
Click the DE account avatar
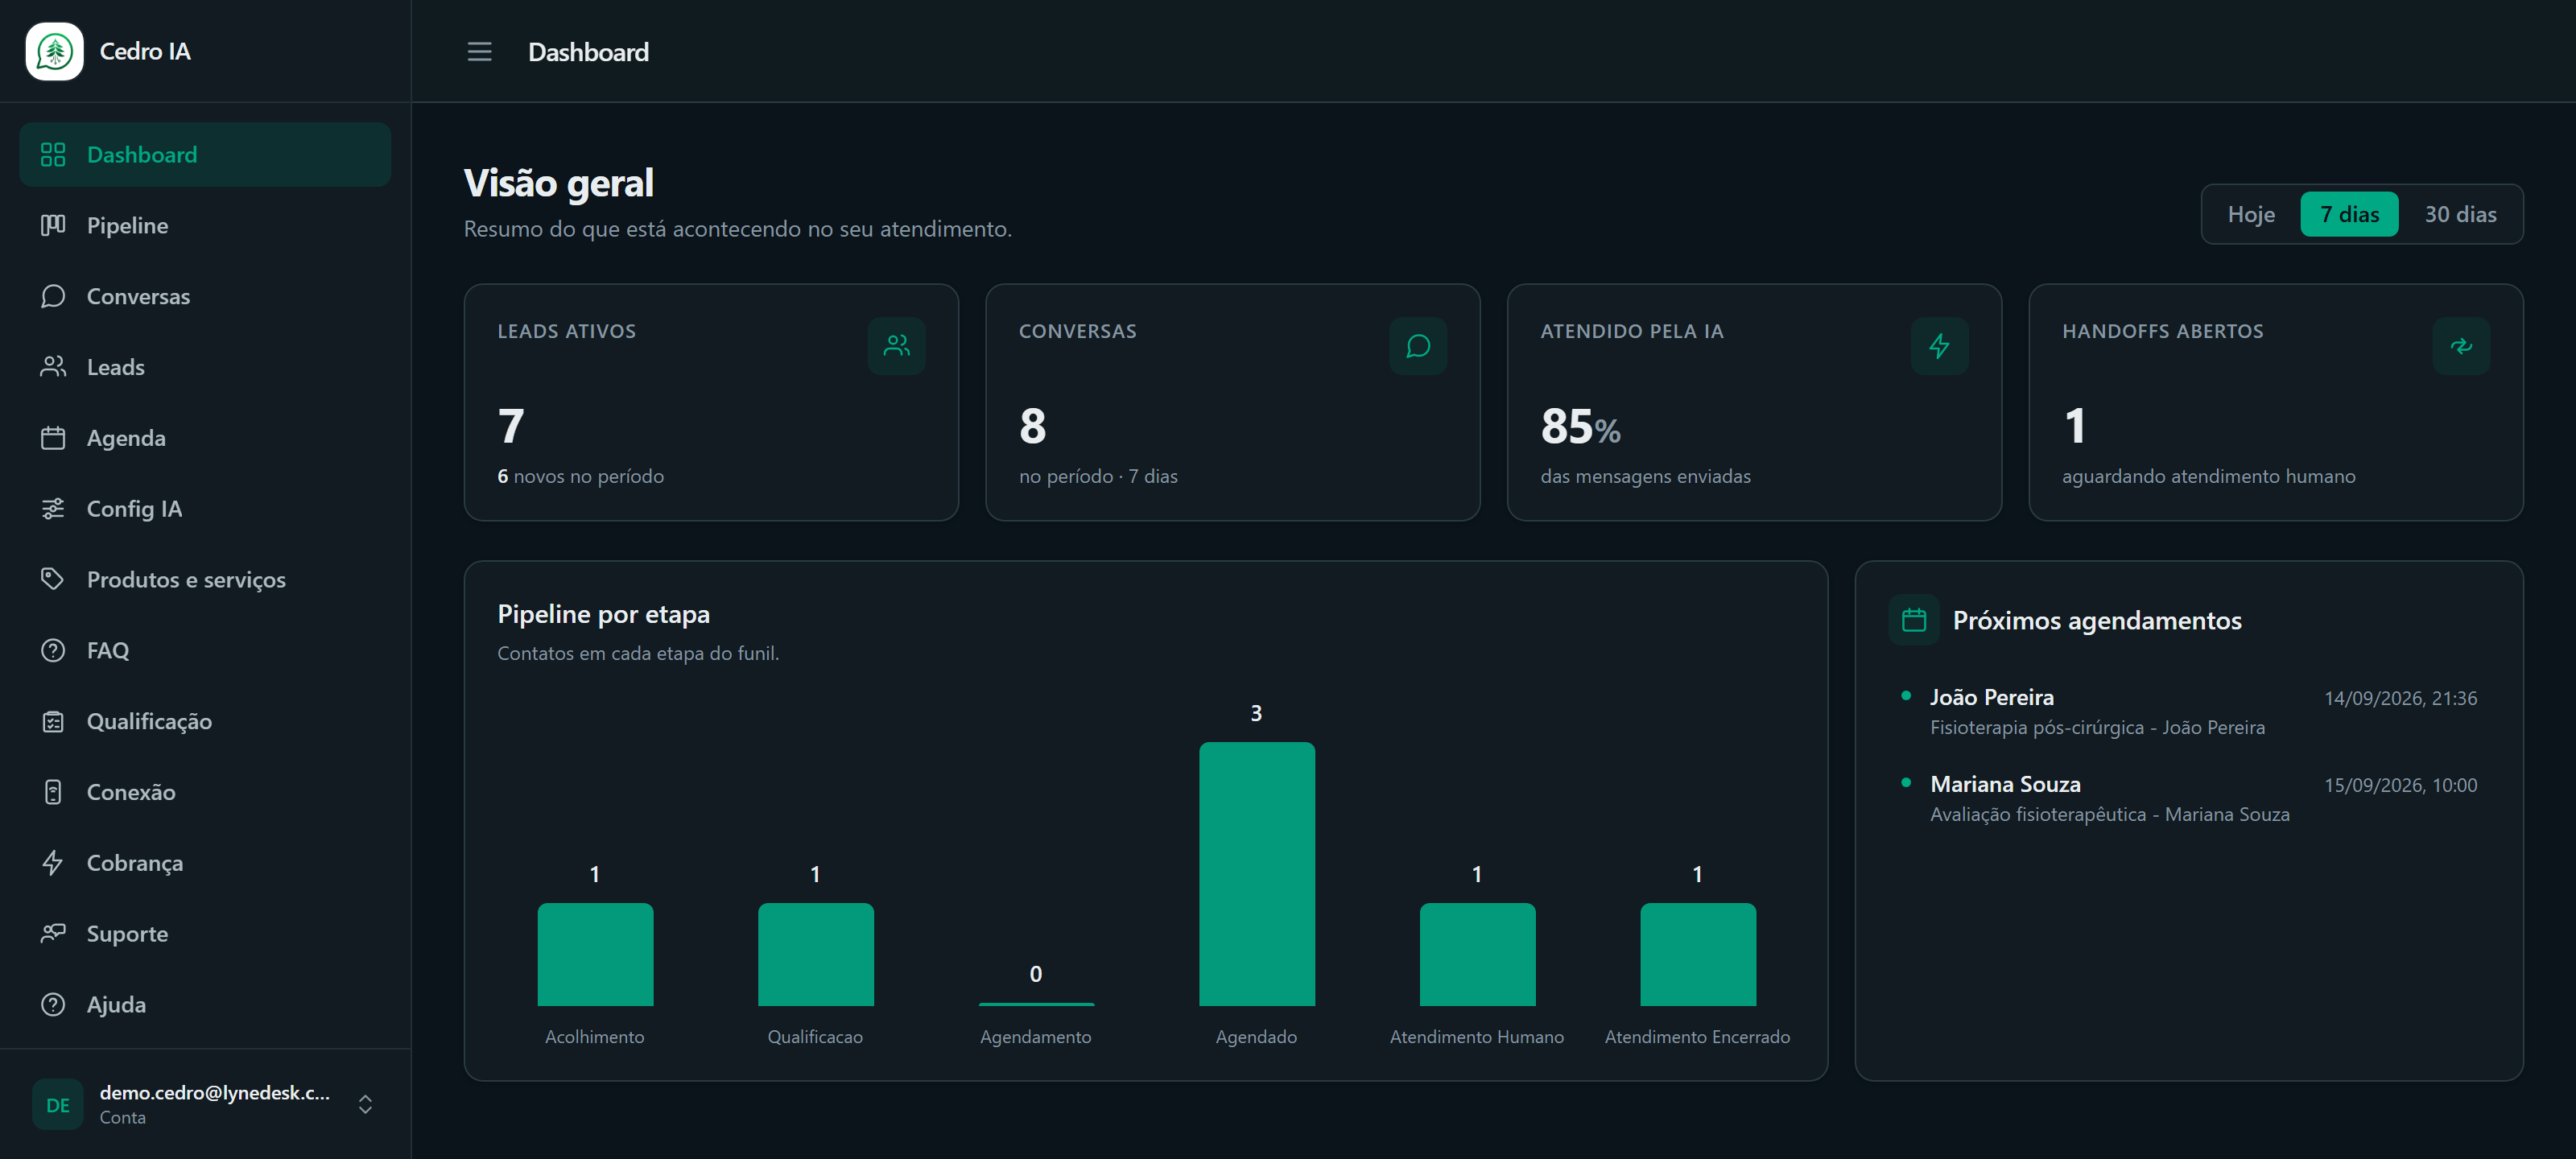58,1105
